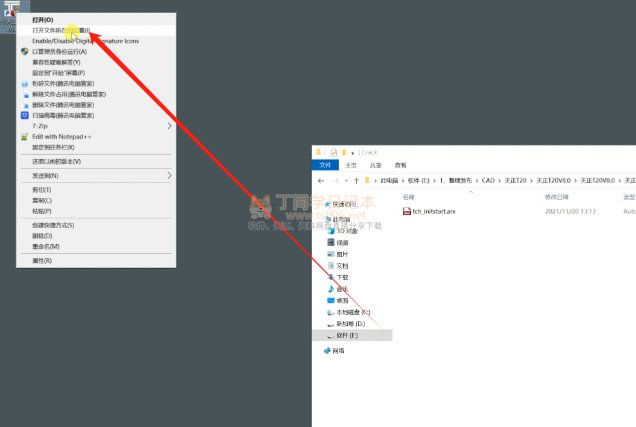Screen dimensions: 636x427
Task: Open the Quick Access Toolbar customize dropdown
Action: pos(352,153)
